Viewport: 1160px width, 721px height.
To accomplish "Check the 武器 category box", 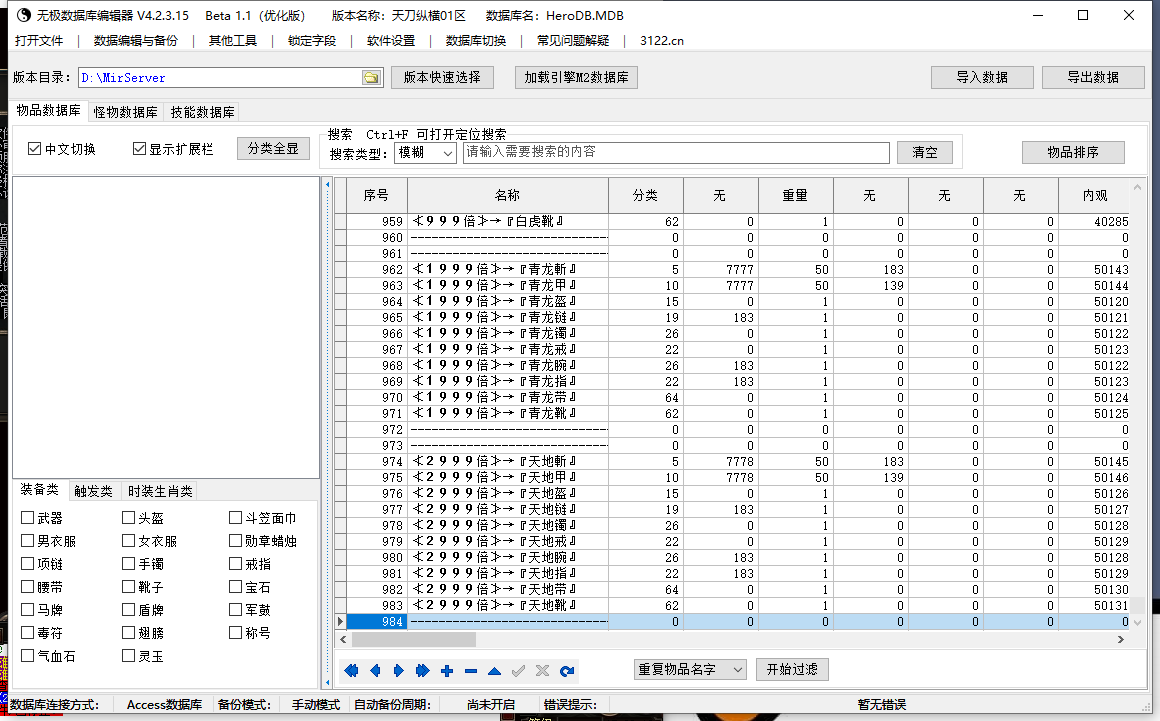I will 27,518.
